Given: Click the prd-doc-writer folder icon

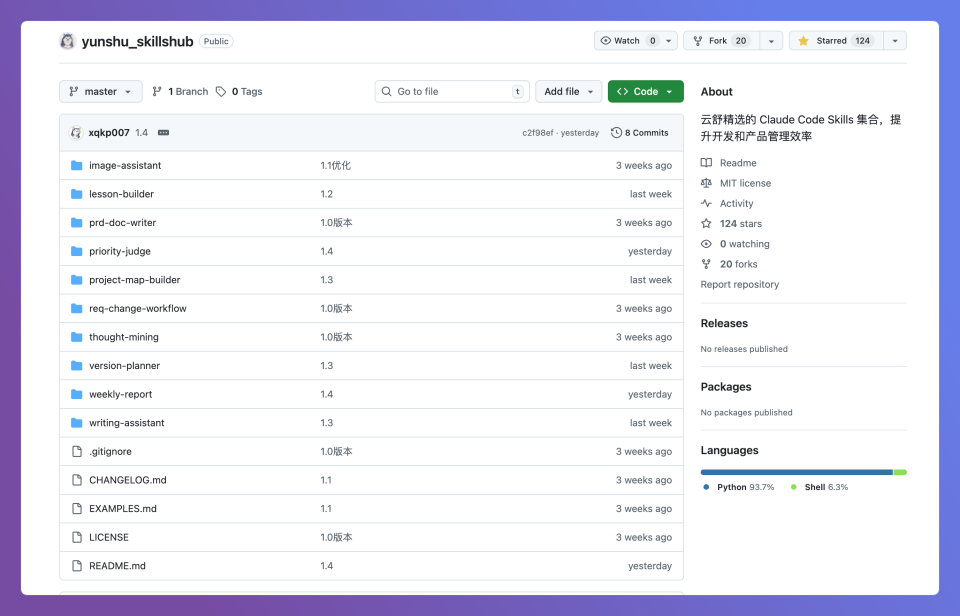Looking at the screenshot, I should 77,222.
